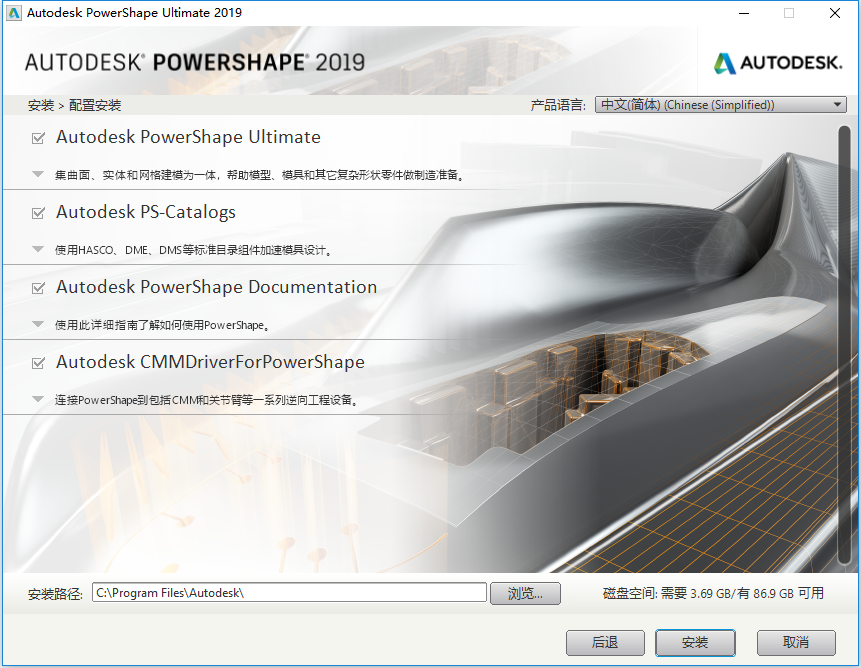861x668 pixels.
Task: Select Autodesk CMMDriverForPowerShape title text
Action: coord(210,362)
